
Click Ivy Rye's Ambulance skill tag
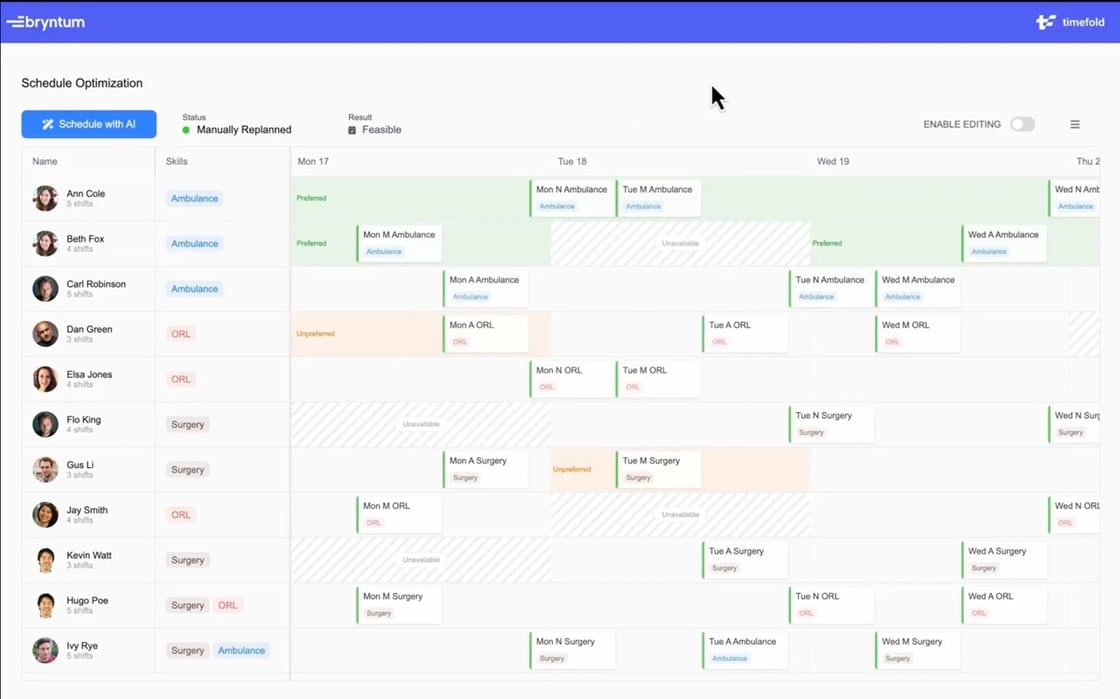(241, 650)
